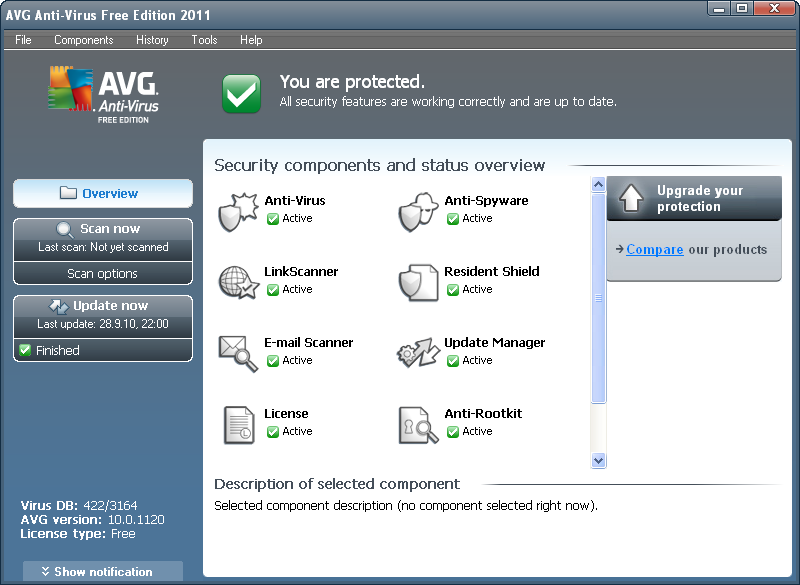Viewport: 800px width, 585px height.
Task: Start a scan with Scan now
Action: coord(103,239)
